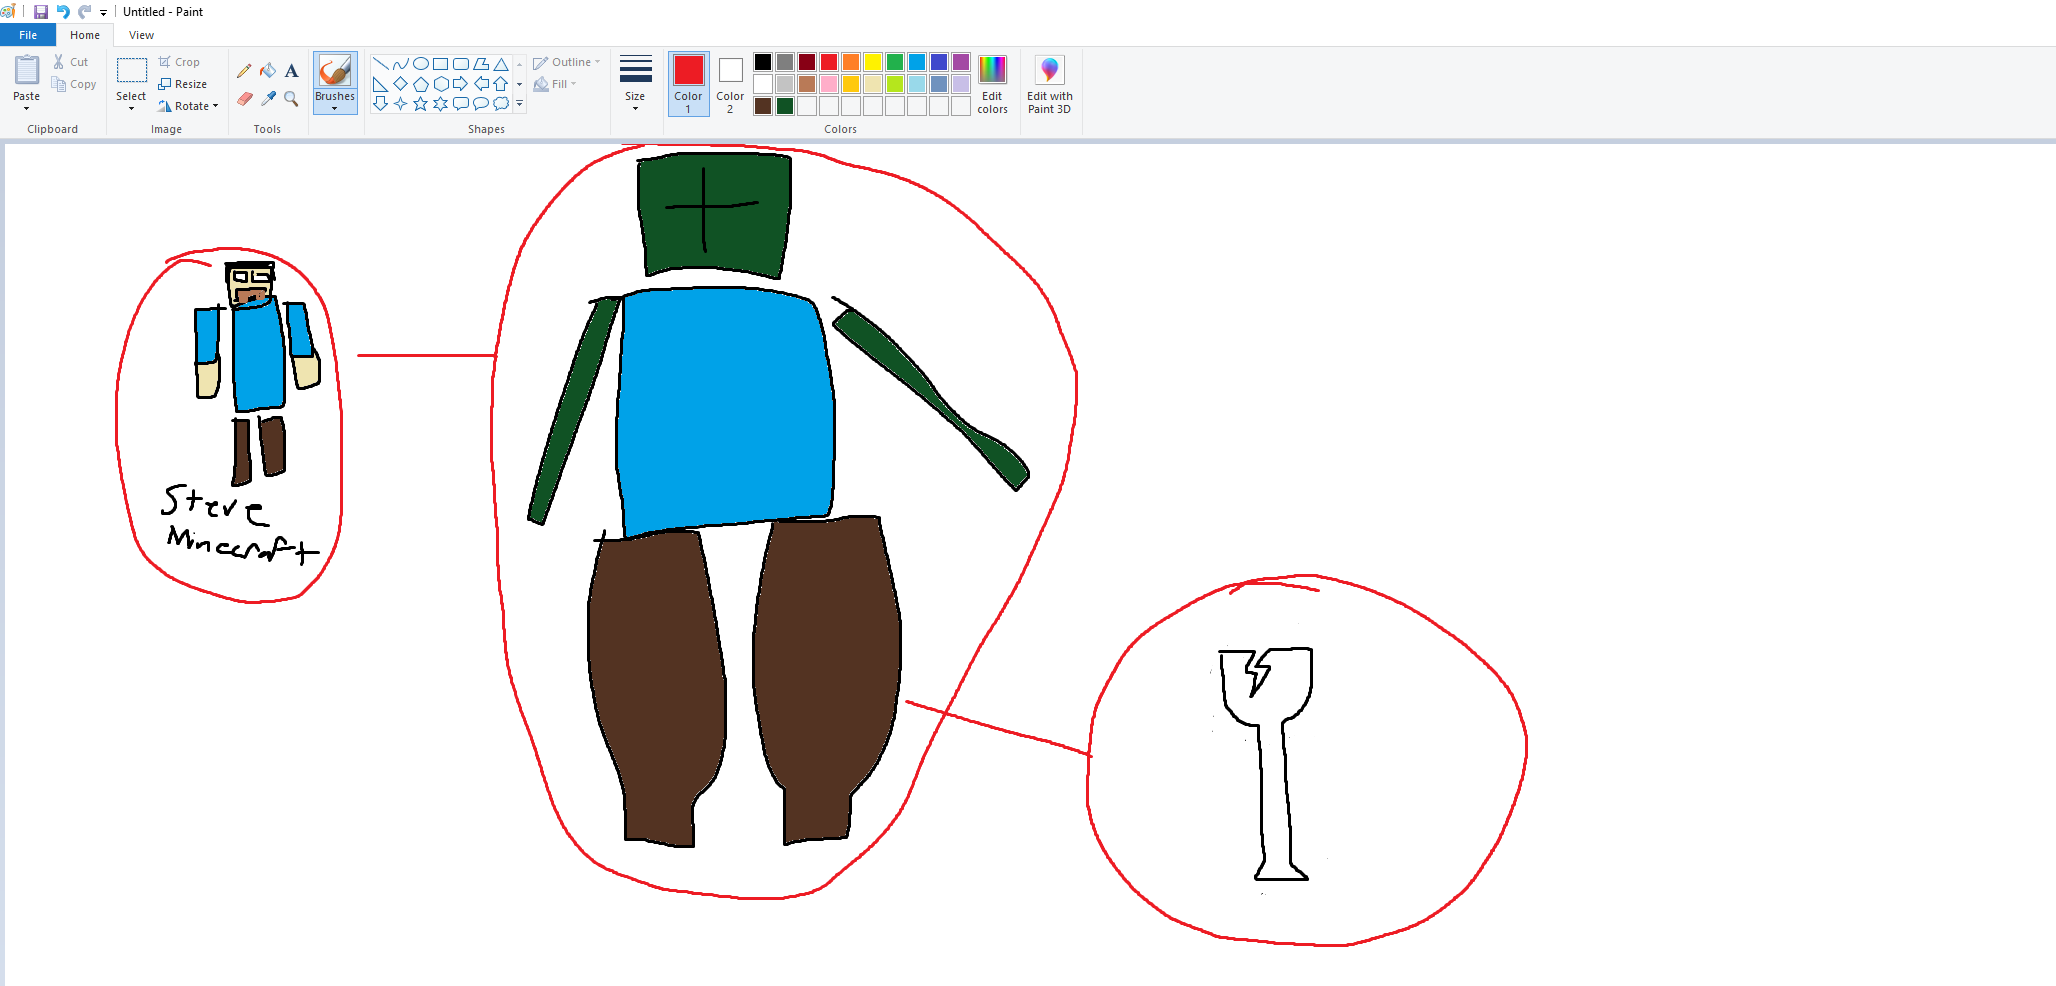
Task: Select the Oval shape
Action: 420,64
